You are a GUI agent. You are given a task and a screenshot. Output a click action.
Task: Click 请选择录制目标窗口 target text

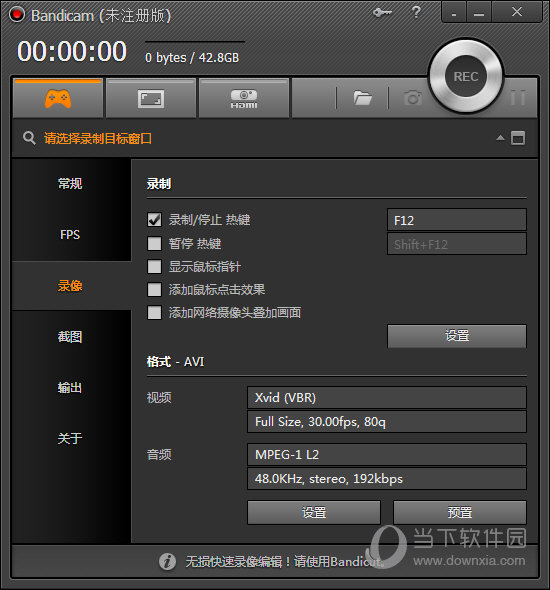pos(98,138)
